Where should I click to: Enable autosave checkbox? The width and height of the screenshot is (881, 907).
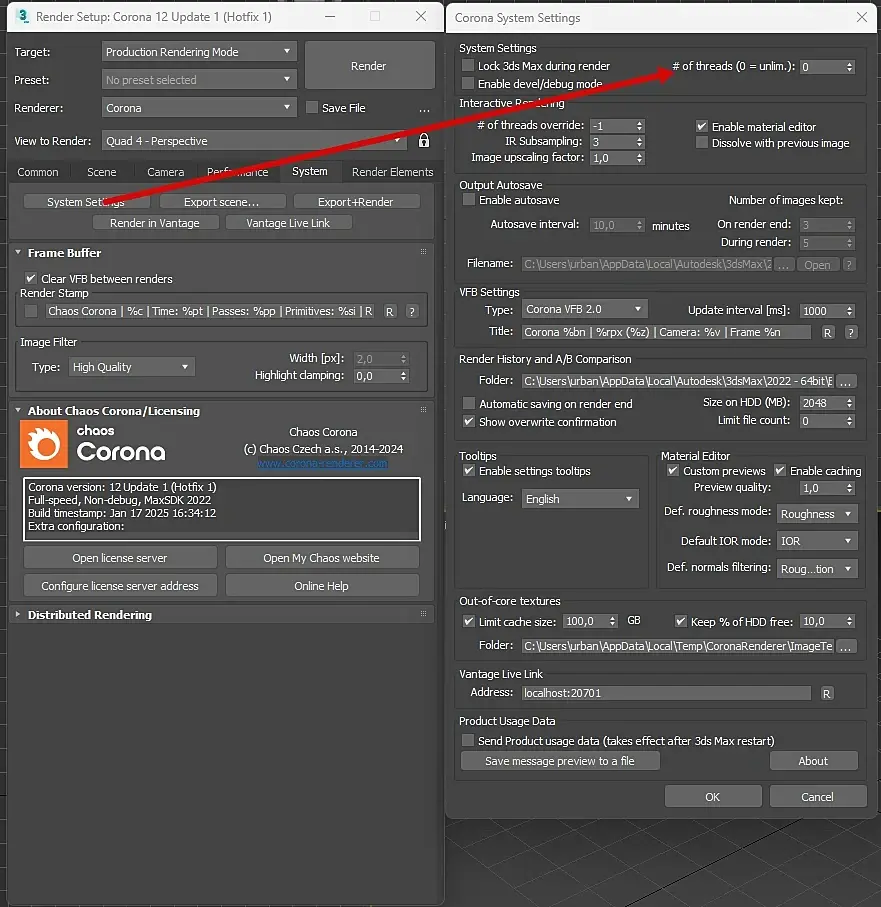[469, 200]
